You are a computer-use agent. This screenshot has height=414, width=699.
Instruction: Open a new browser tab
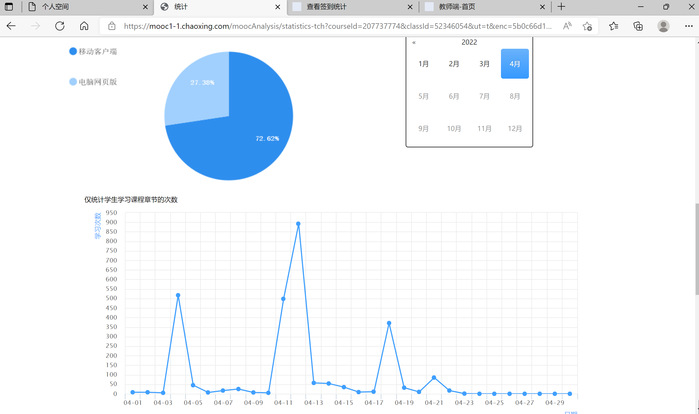tap(562, 7)
